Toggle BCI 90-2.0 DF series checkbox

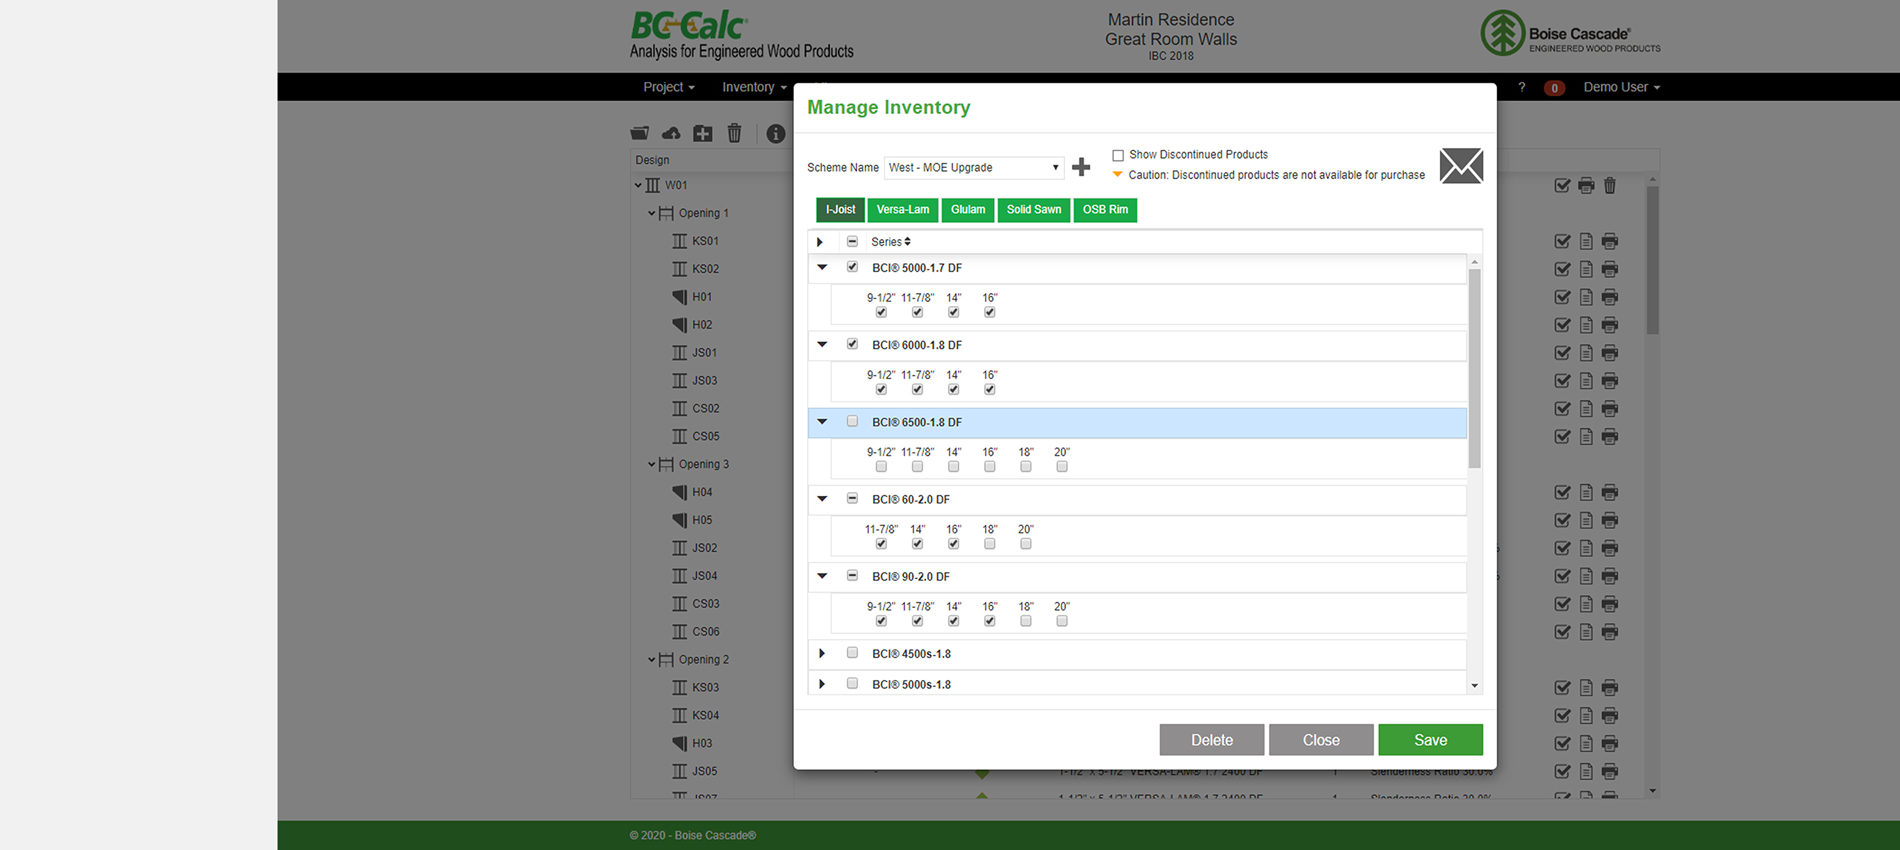coord(852,575)
